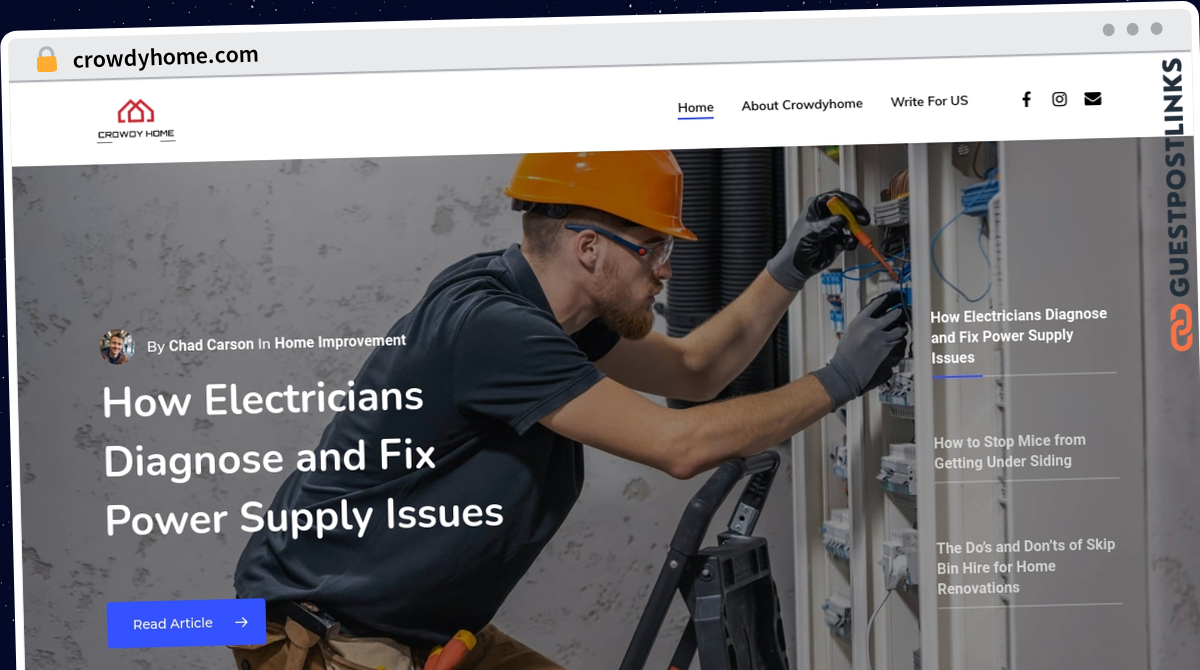Click the padlock icon in address bar

[47, 60]
